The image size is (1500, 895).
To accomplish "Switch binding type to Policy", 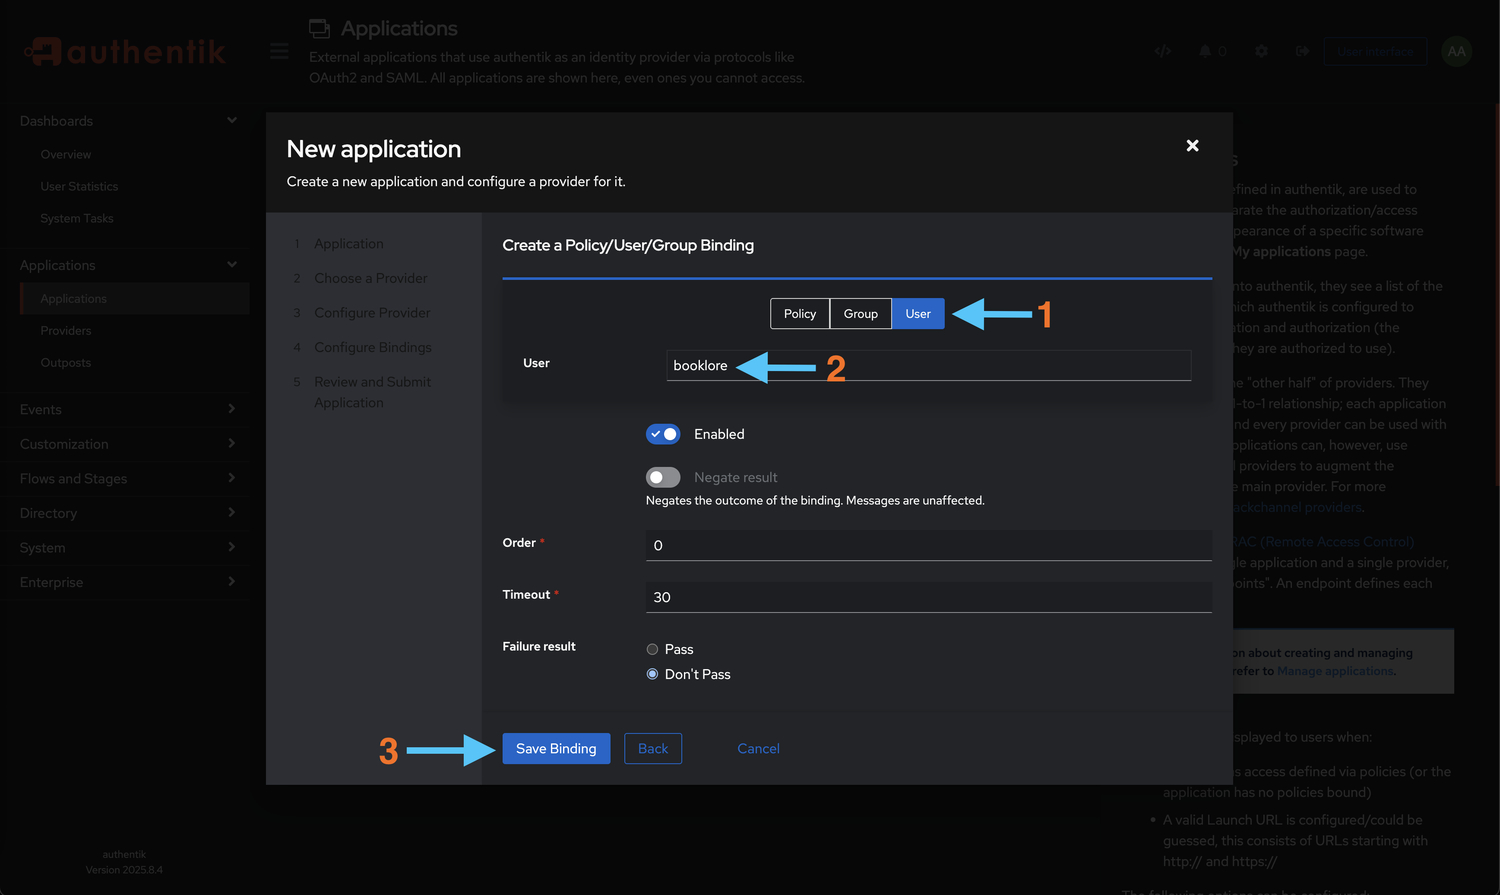I will coord(799,313).
